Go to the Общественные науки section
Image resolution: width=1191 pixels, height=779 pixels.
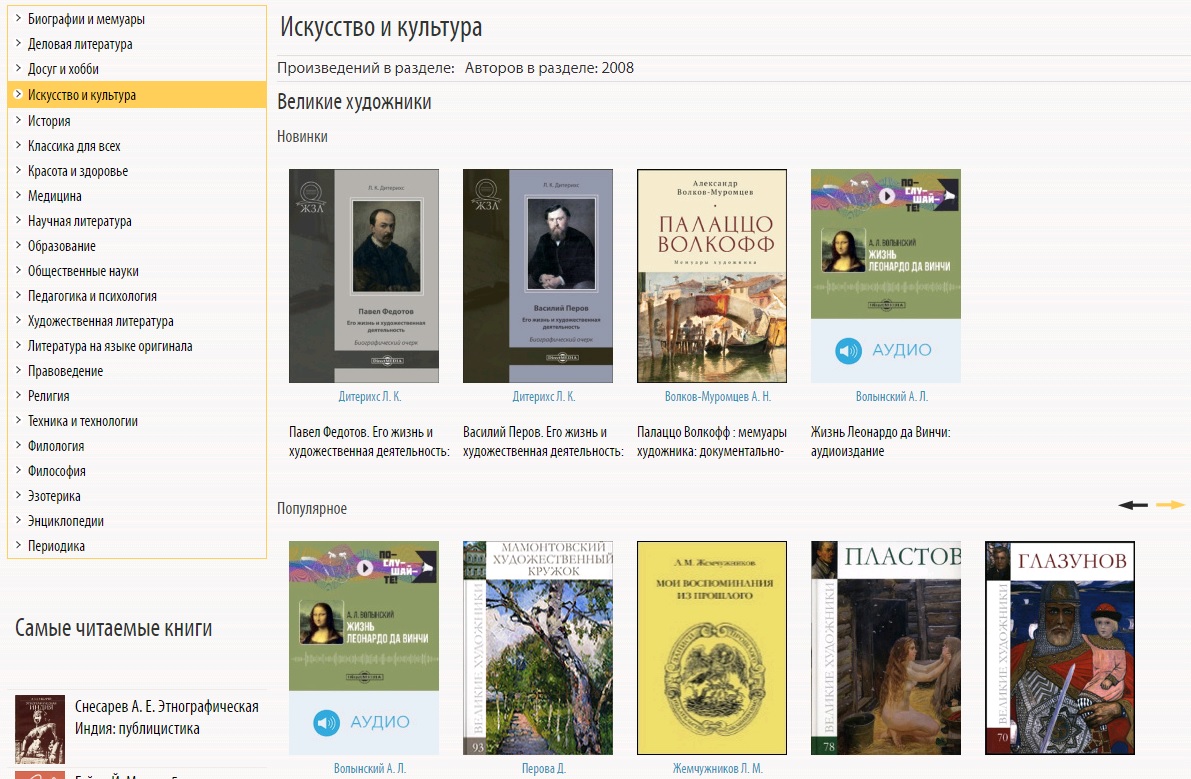(x=83, y=271)
